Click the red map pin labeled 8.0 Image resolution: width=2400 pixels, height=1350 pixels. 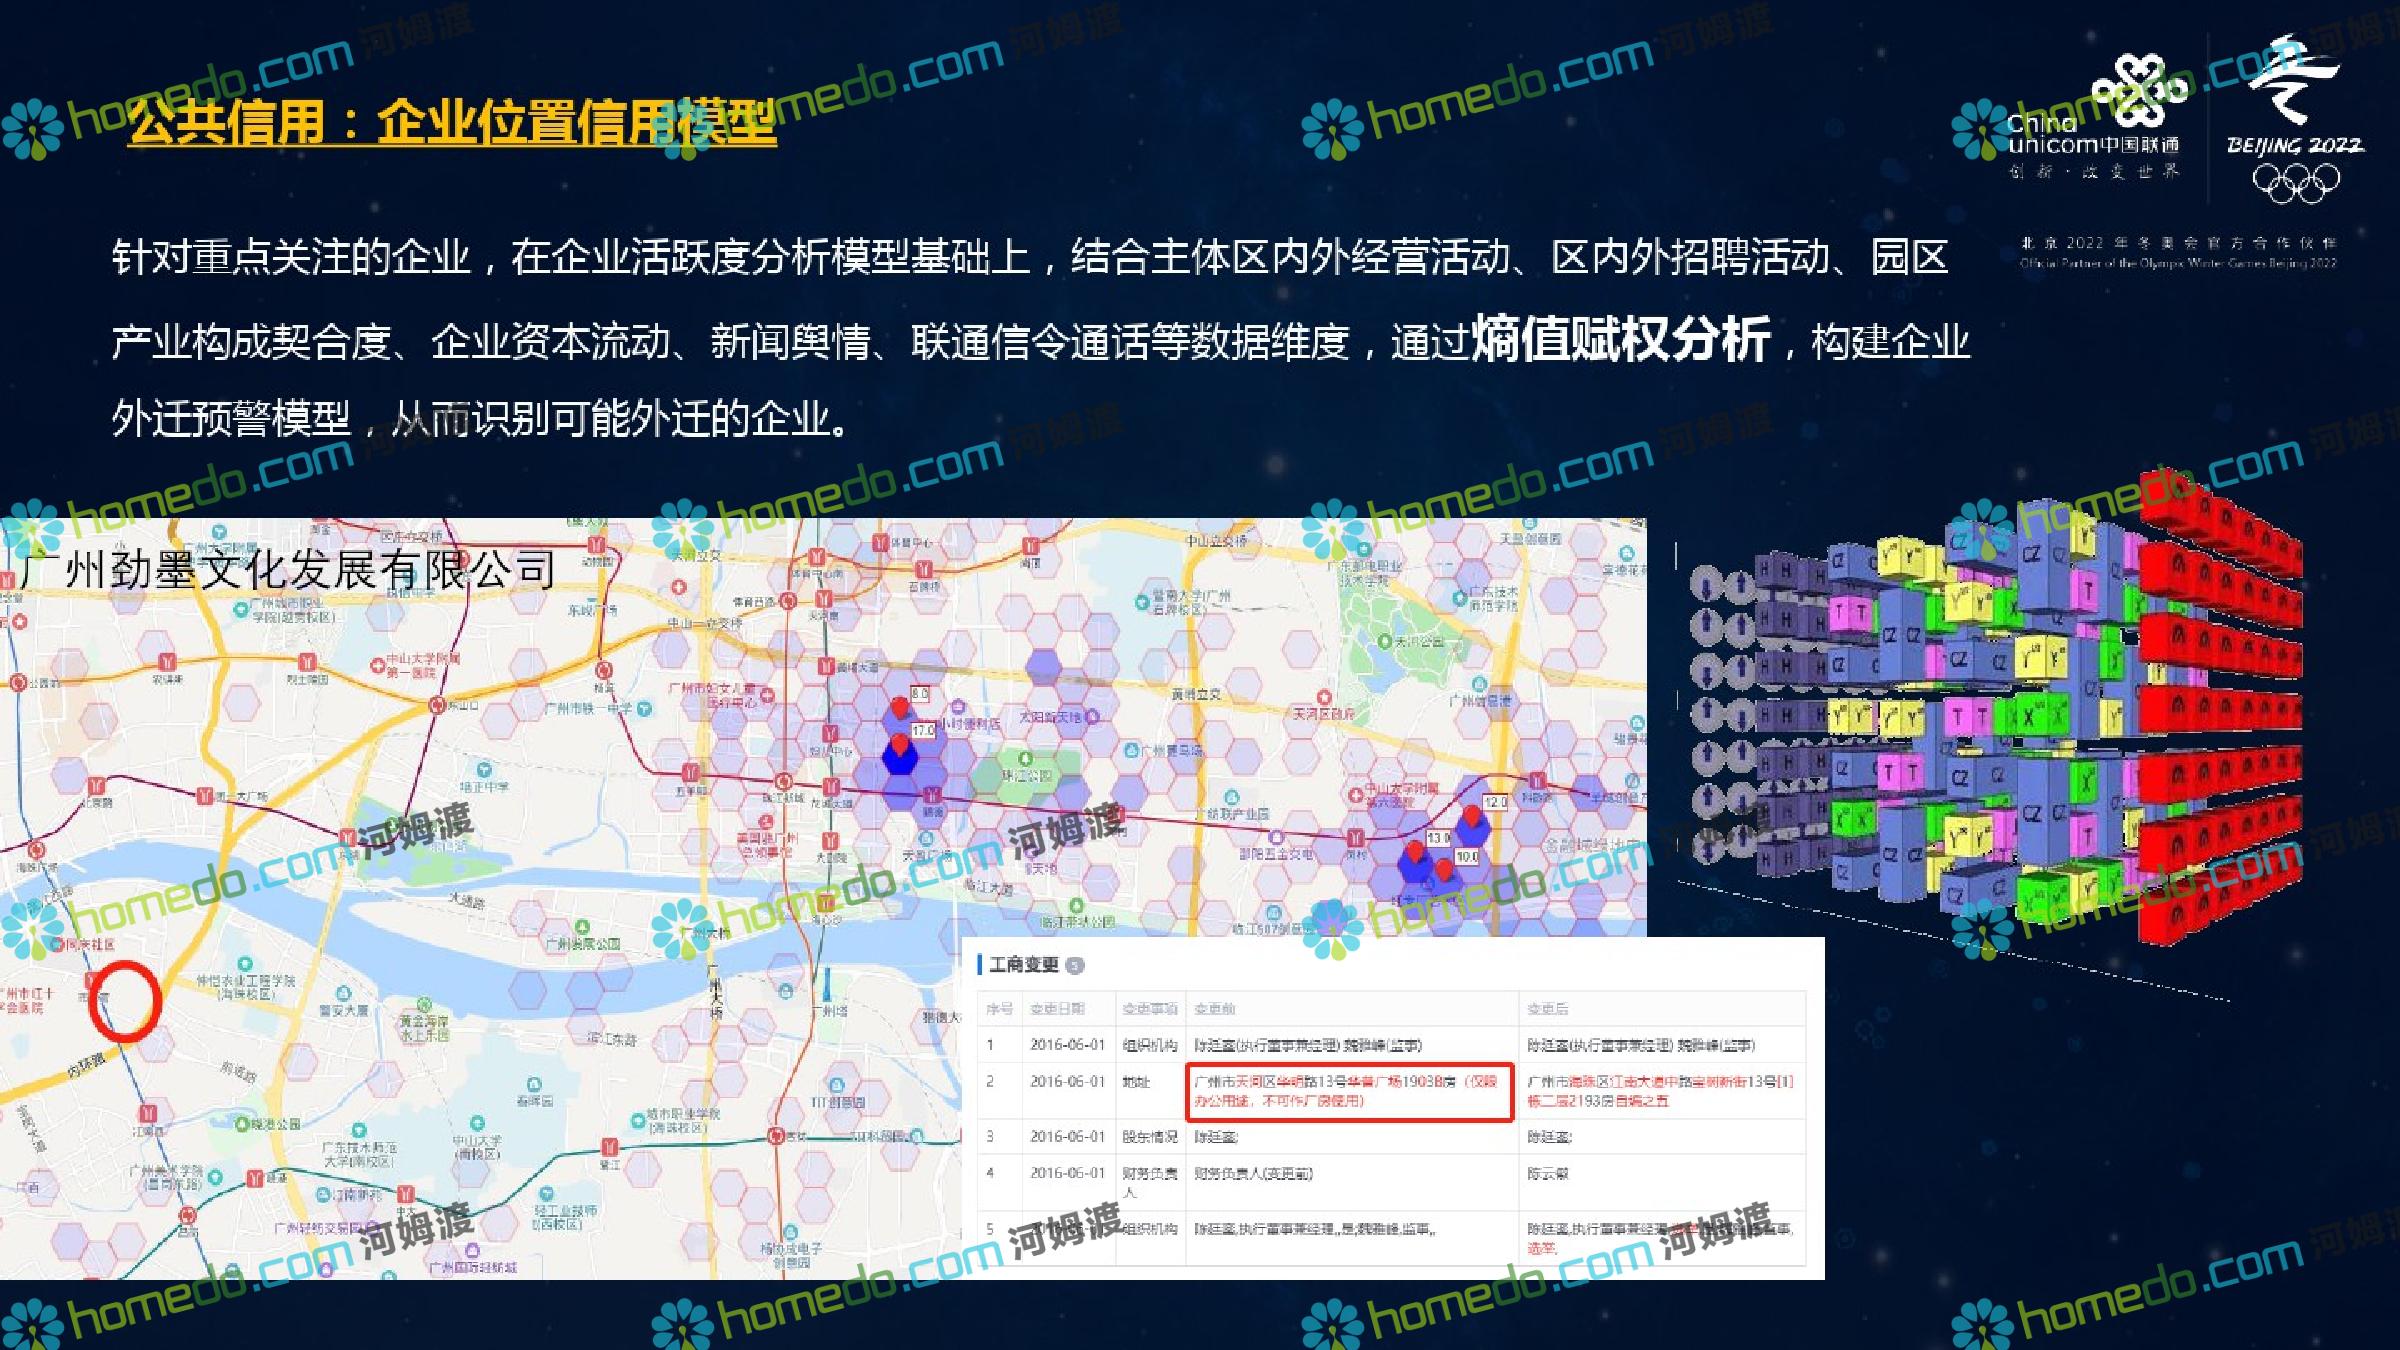pyautogui.click(x=900, y=708)
